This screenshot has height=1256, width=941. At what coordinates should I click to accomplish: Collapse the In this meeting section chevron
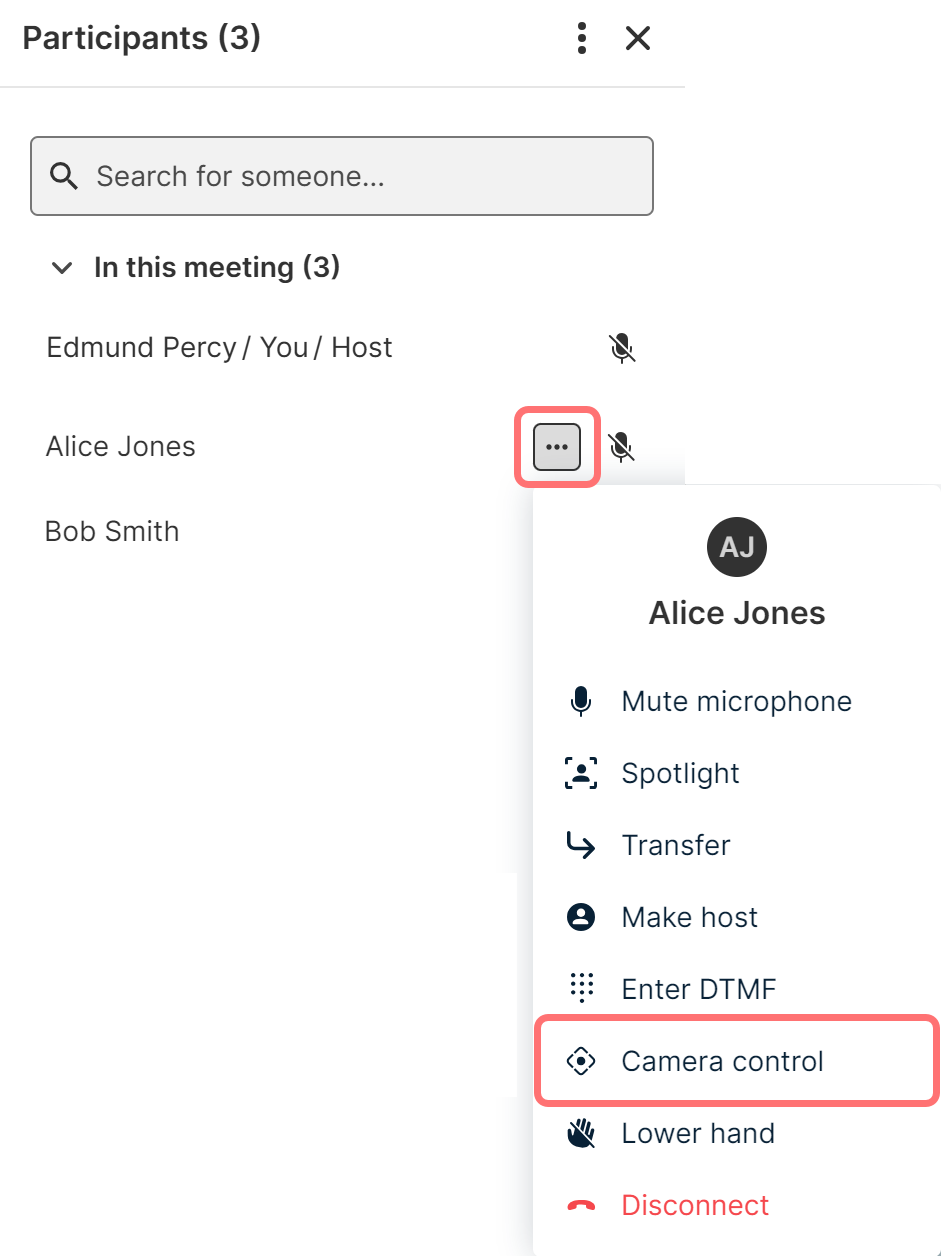pos(62,268)
